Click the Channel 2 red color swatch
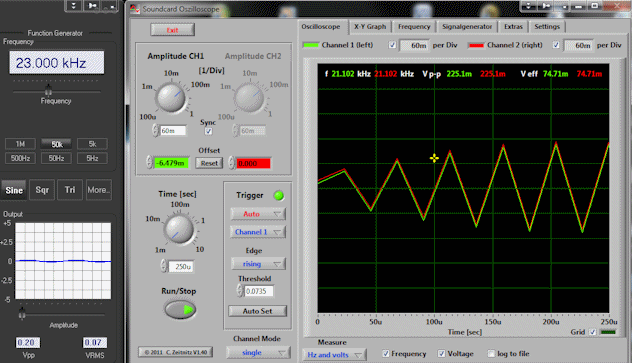The height and width of the screenshot is (363, 632). 476,45
